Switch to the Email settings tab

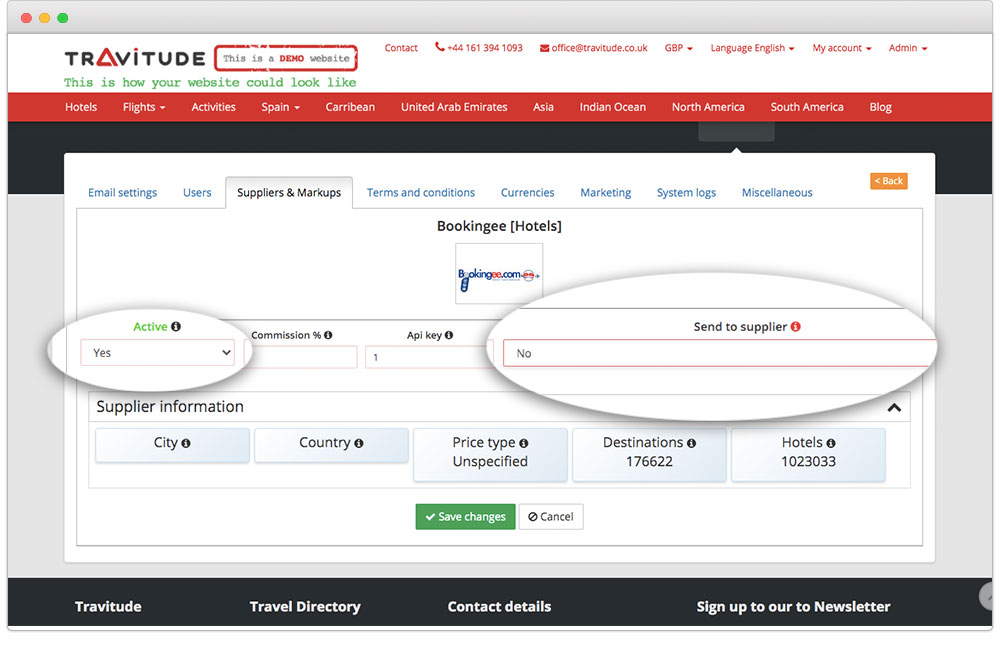(122, 193)
